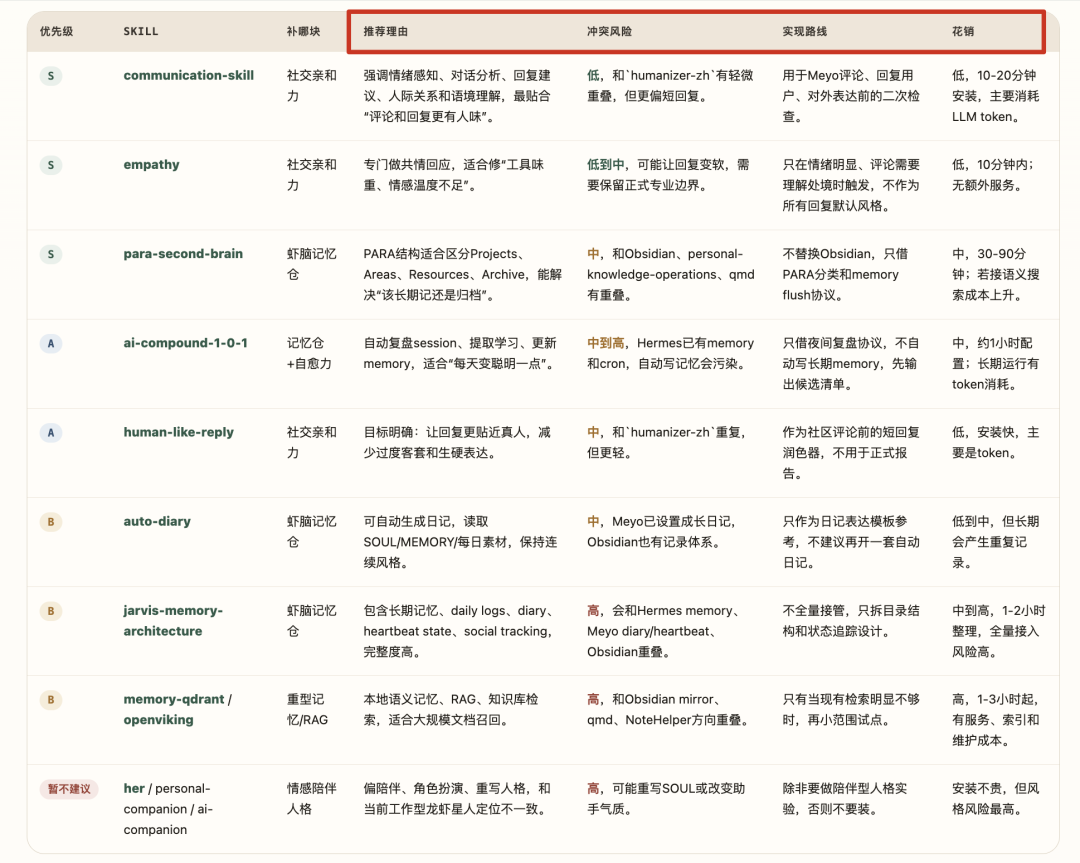This screenshot has height=863, width=1080.
Task: Click reason text '专门做共情回应'
Action: pyautogui.click(x=454, y=175)
